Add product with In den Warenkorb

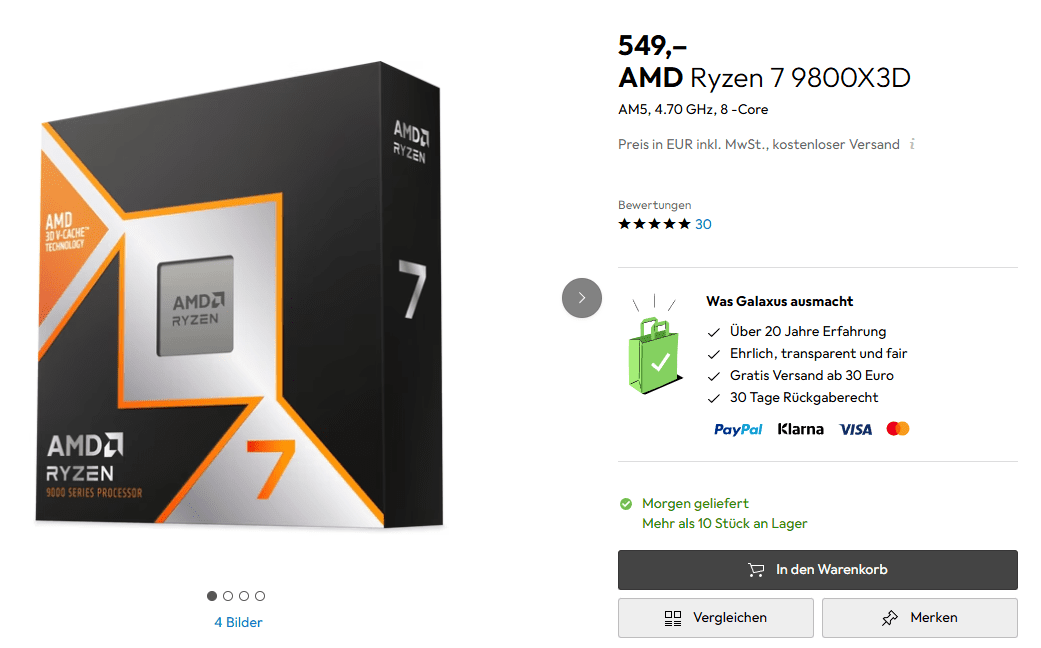point(817,570)
